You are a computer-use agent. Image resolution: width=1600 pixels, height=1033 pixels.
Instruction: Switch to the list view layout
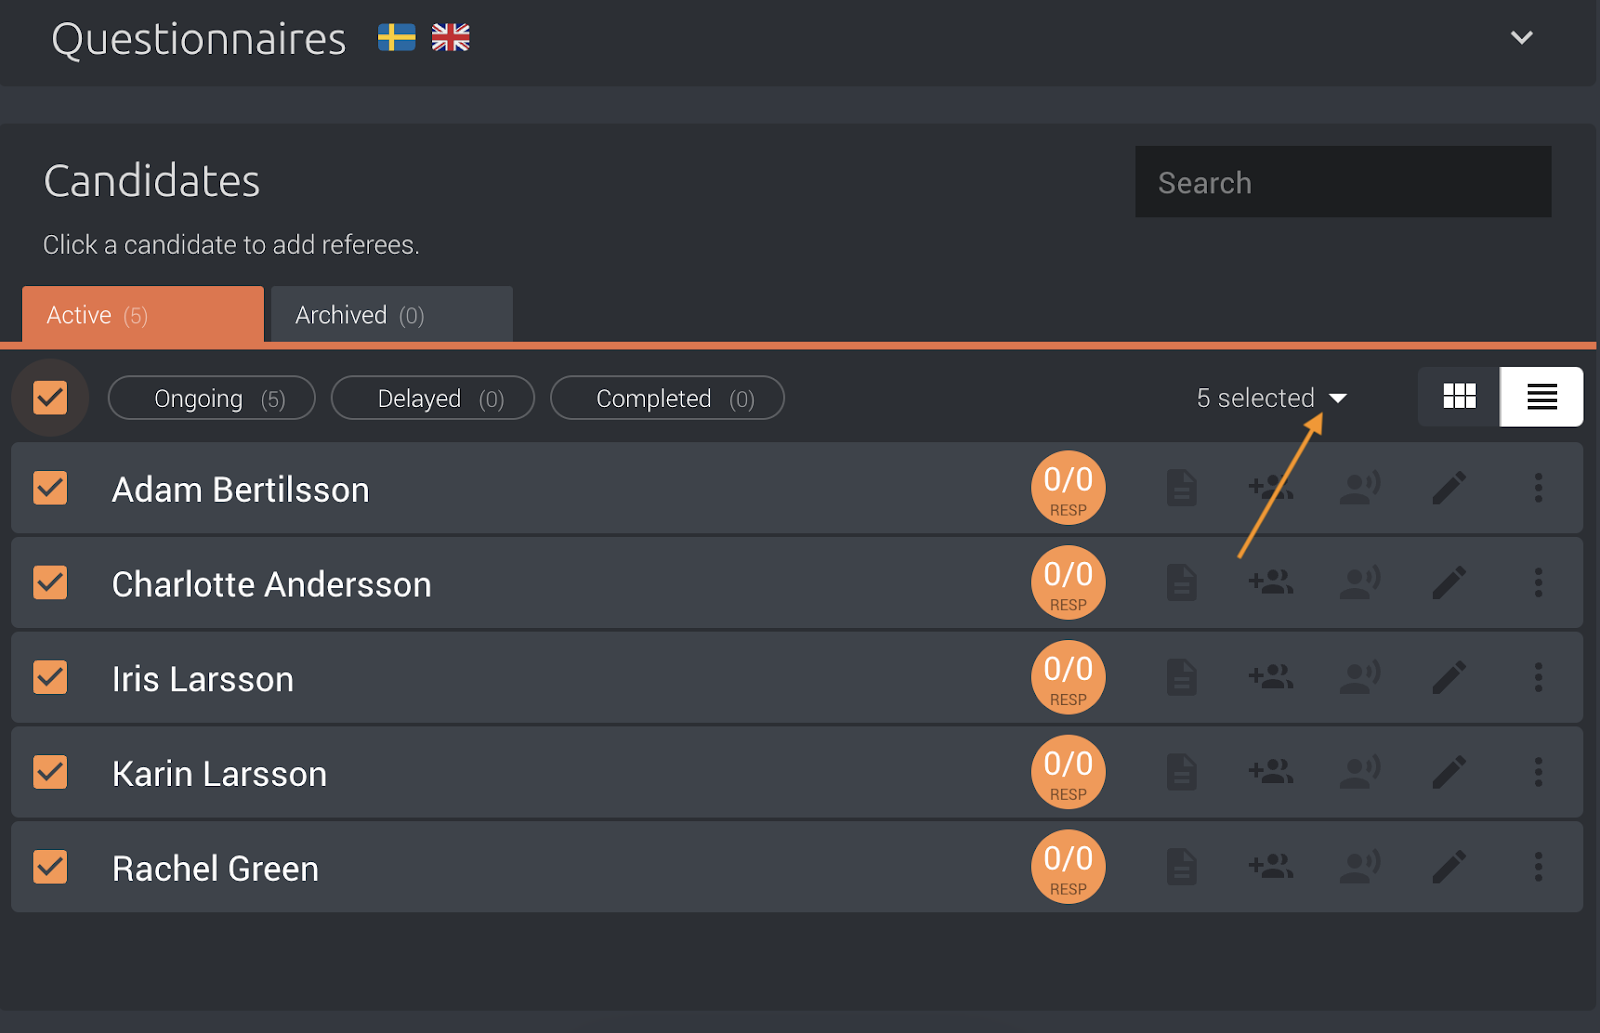1541,397
